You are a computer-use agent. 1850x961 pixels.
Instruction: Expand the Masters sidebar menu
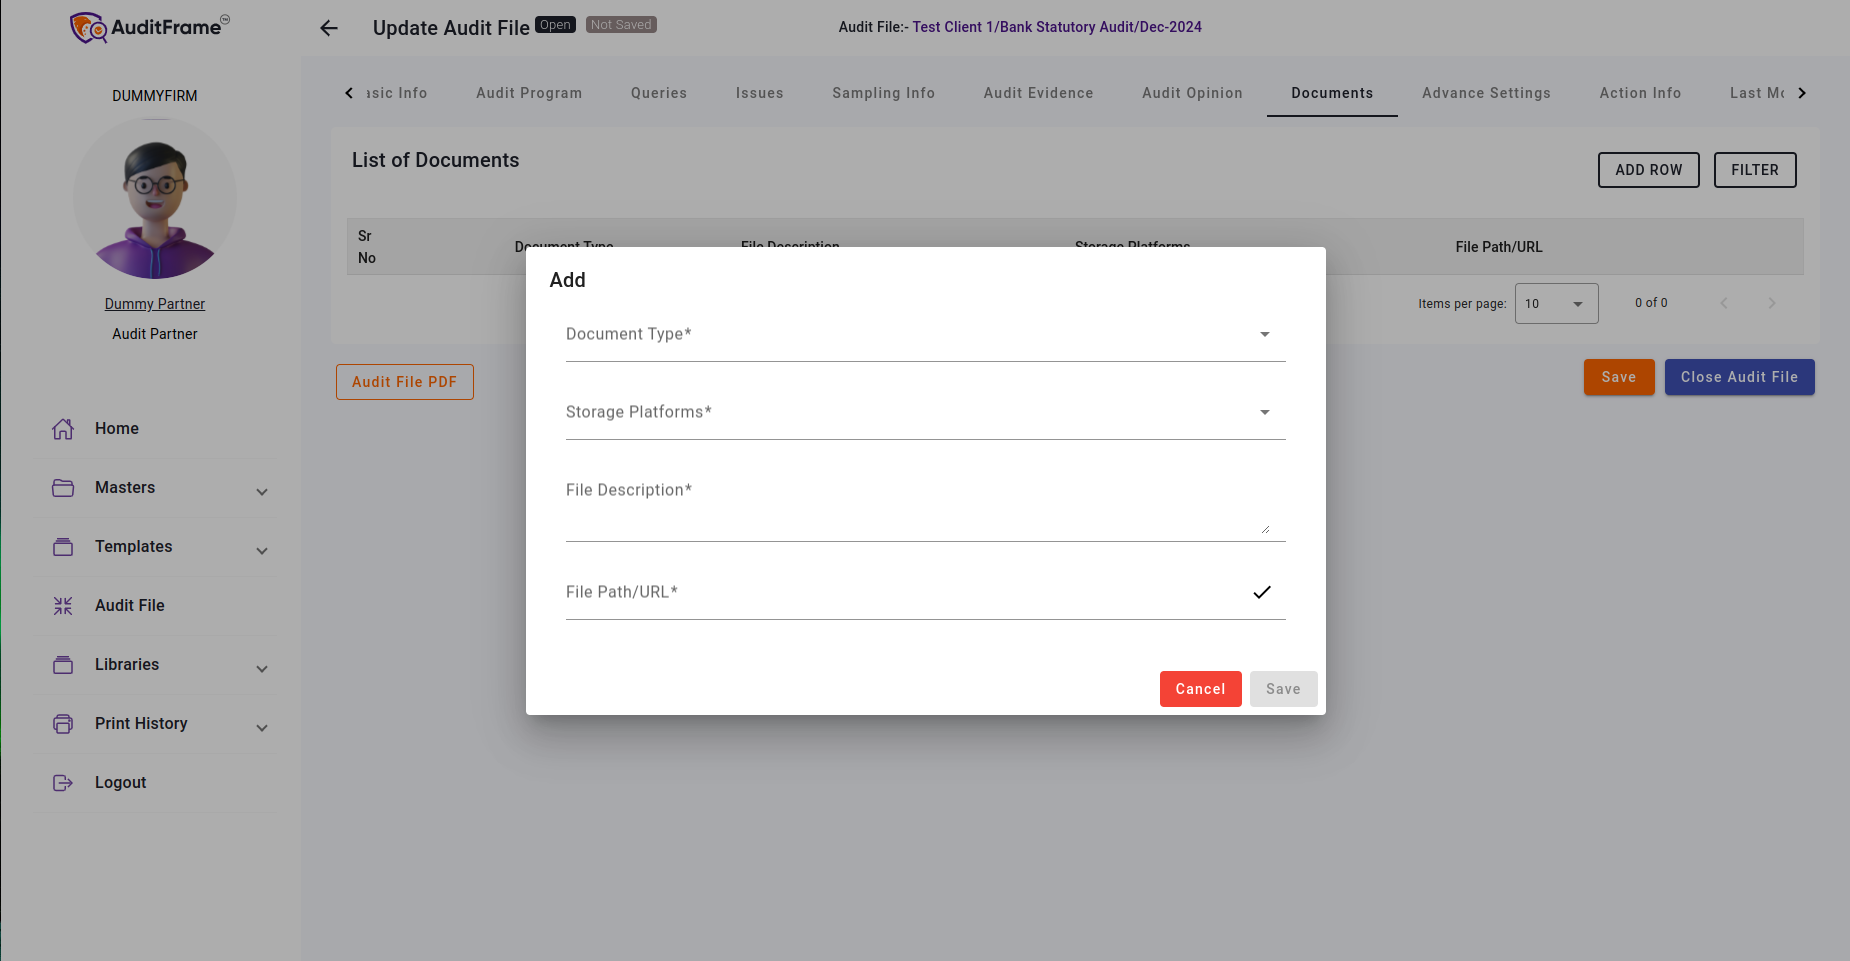point(261,492)
